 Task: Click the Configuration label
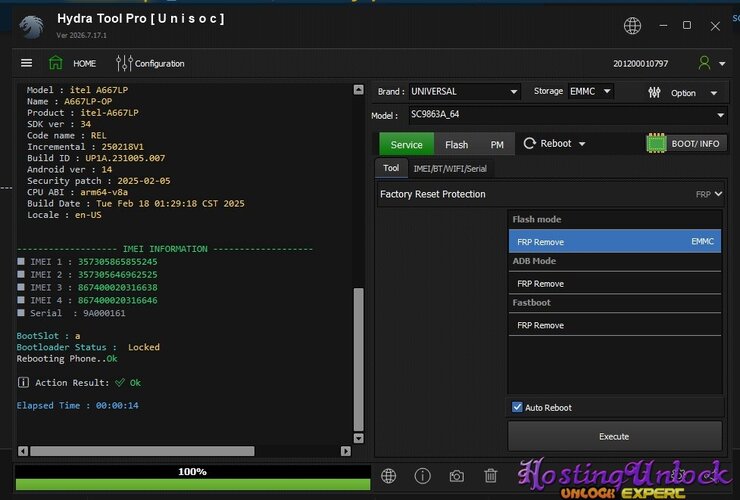point(160,63)
